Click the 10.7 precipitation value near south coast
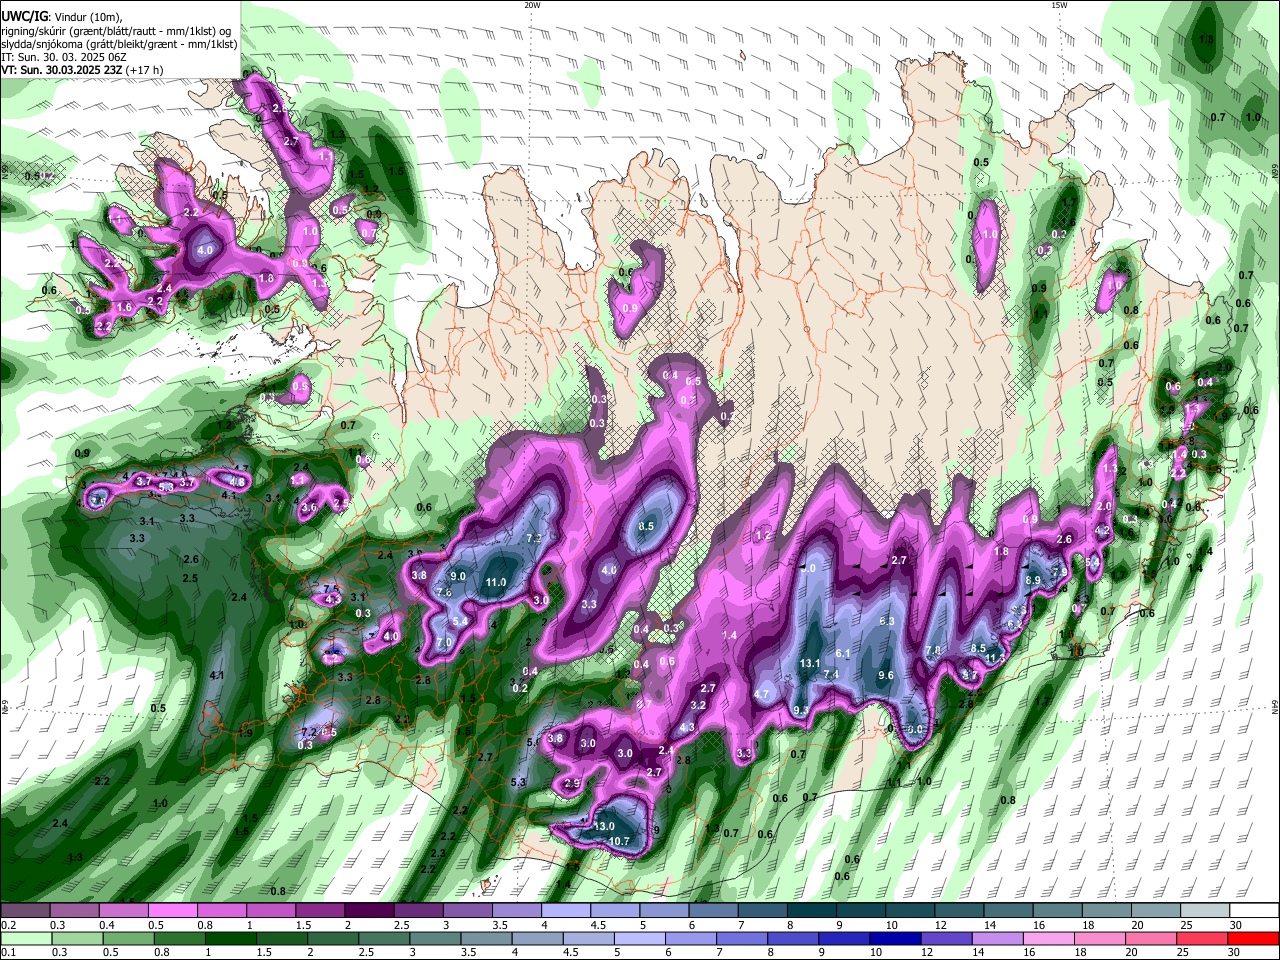This screenshot has height=960, width=1280. point(619,842)
